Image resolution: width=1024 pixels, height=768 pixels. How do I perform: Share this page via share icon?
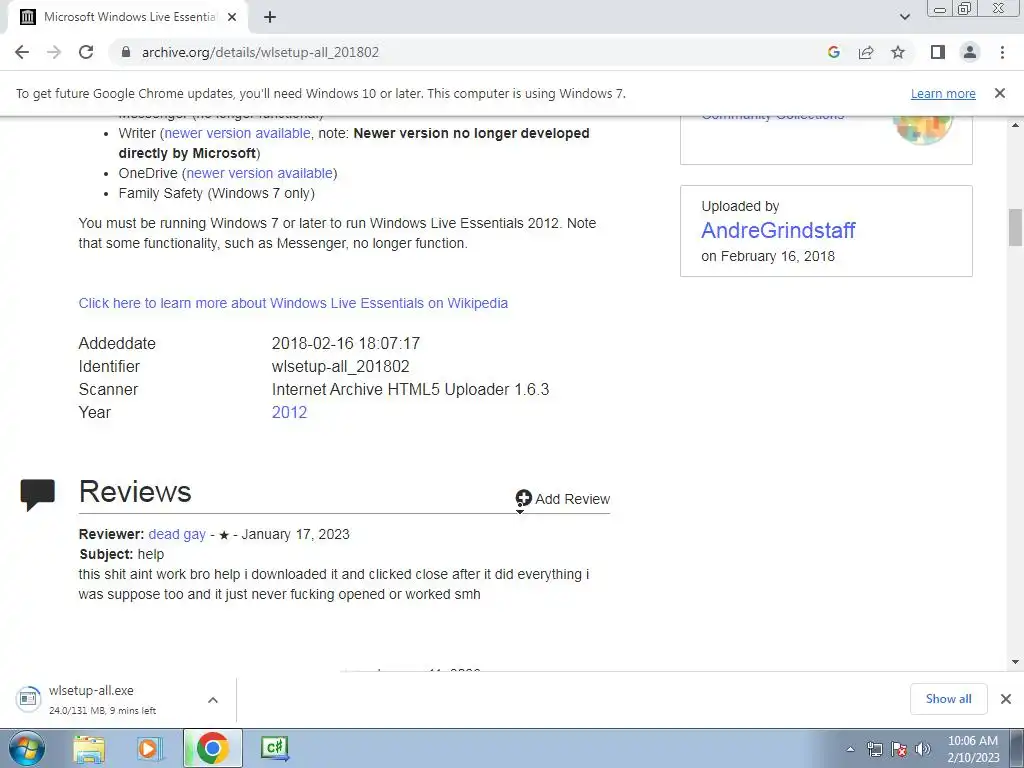pyautogui.click(x=866, y=52)
